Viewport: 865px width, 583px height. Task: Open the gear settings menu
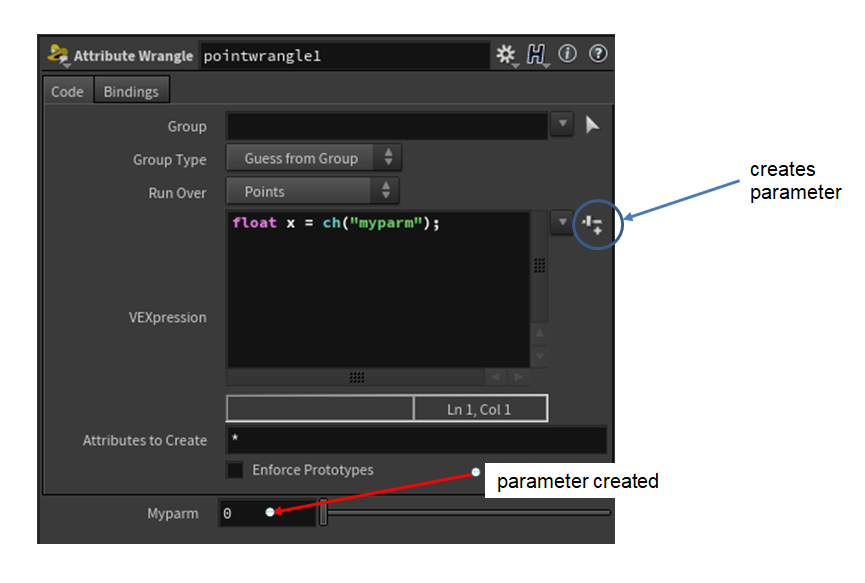pos(506,55)
